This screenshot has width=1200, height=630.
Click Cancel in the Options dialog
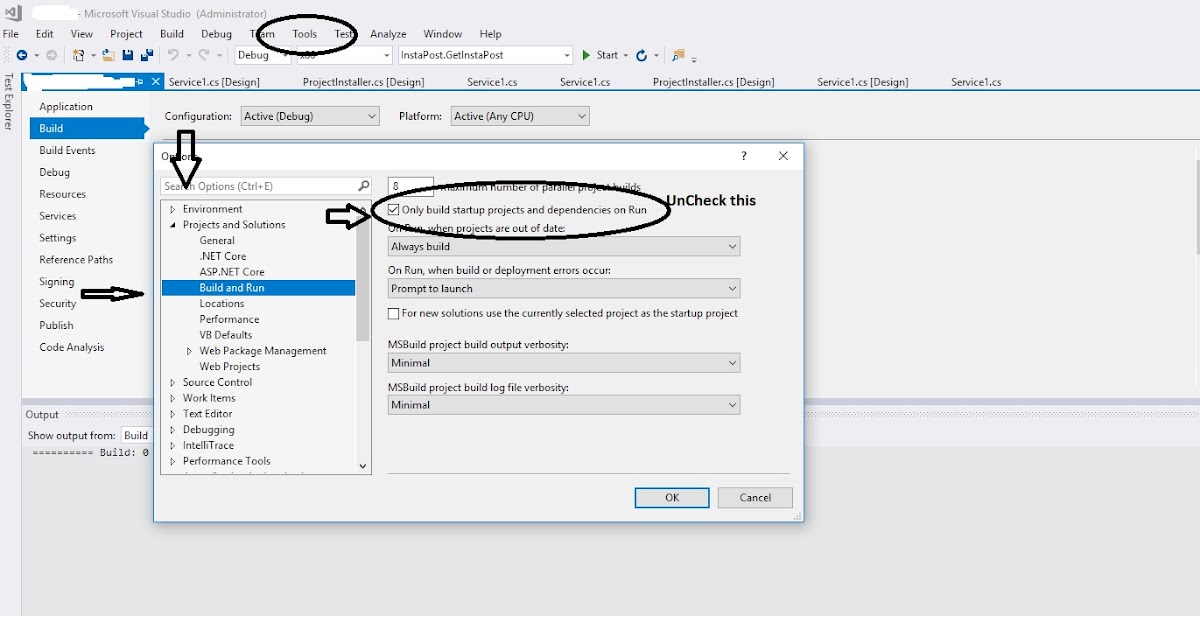[x=755, y=497]
